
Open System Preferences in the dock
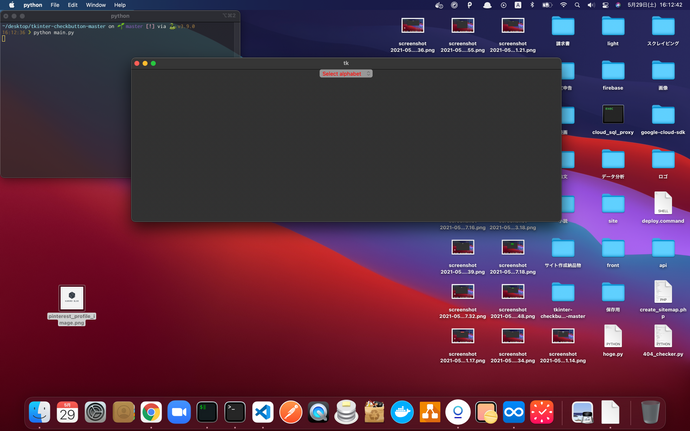(95, 411)
